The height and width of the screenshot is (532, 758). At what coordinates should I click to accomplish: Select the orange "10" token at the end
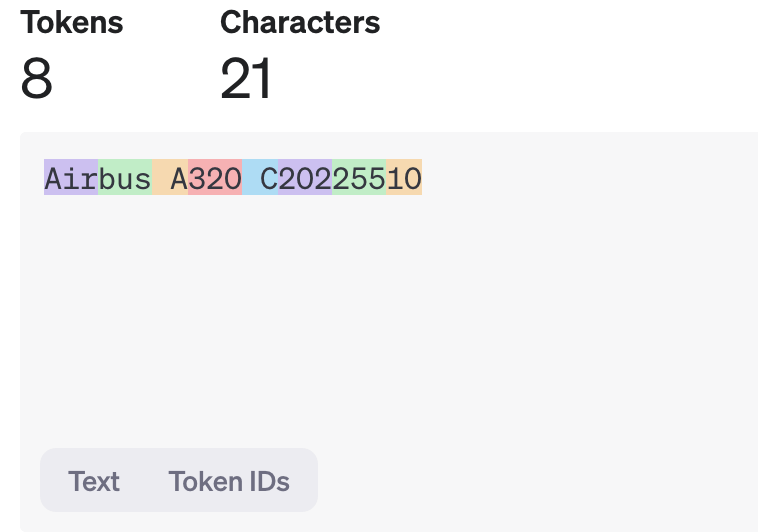pos(404,178)
